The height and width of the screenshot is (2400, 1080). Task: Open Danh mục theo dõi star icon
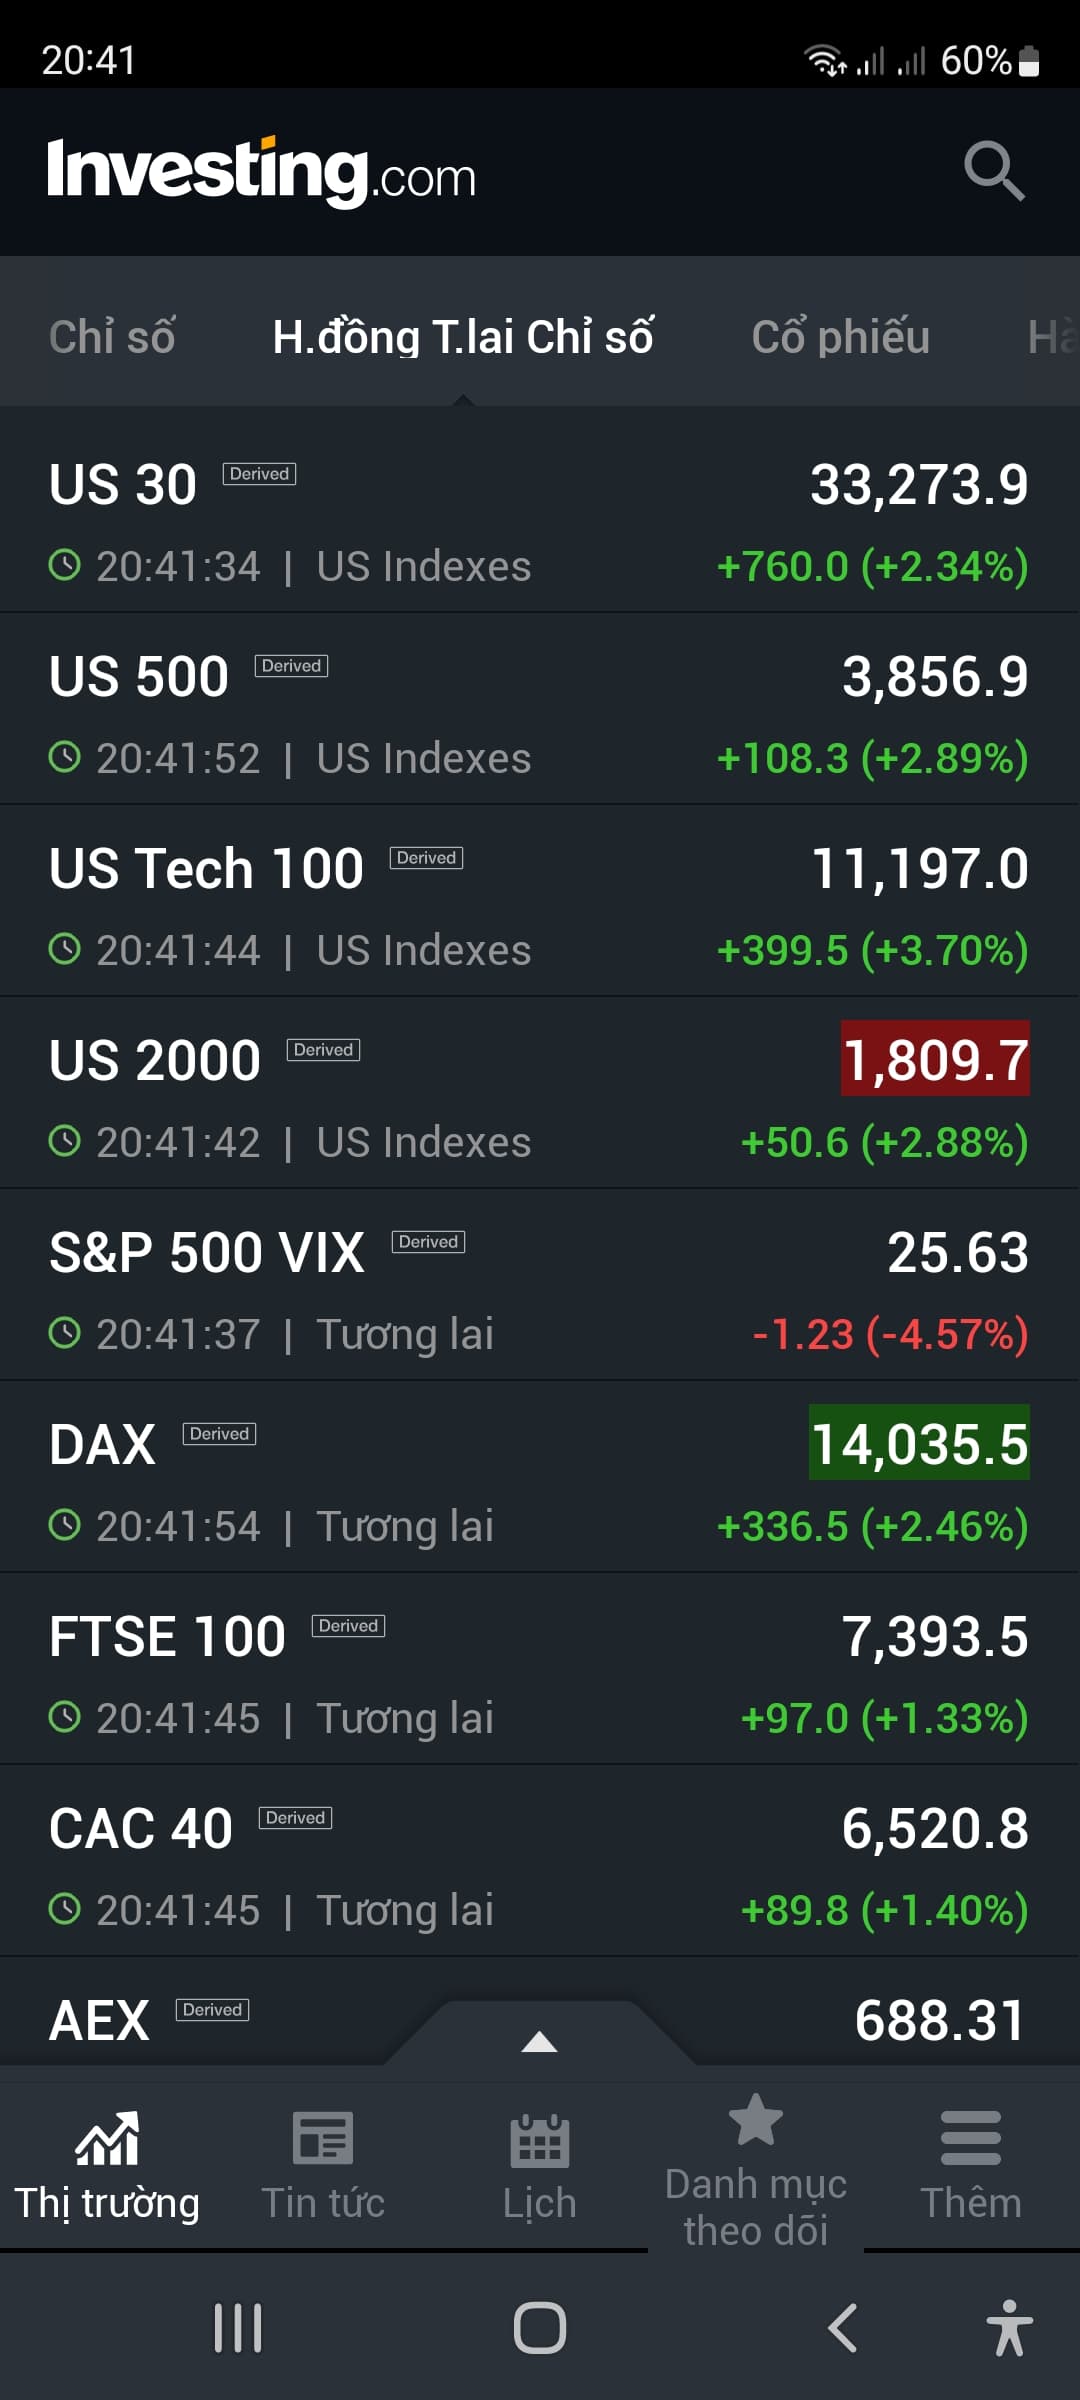[x=756, y=2120]
